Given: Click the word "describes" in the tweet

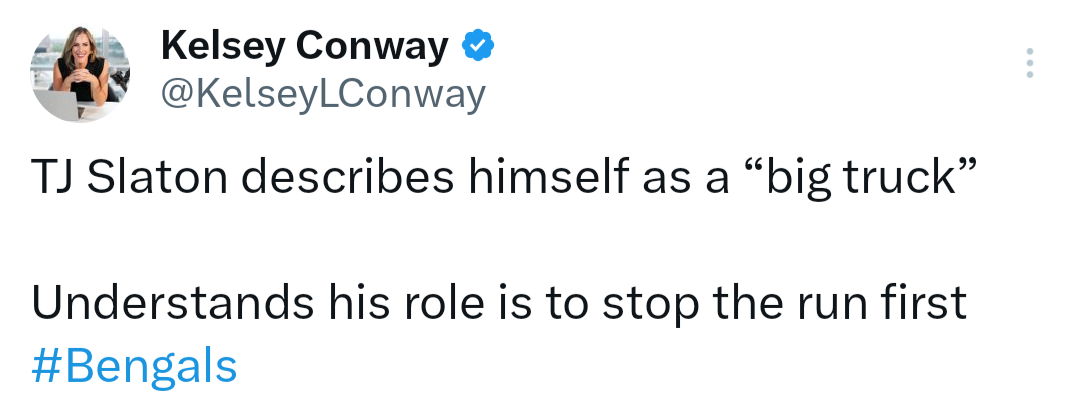Looking at the screenshot, I should point(348,177).
